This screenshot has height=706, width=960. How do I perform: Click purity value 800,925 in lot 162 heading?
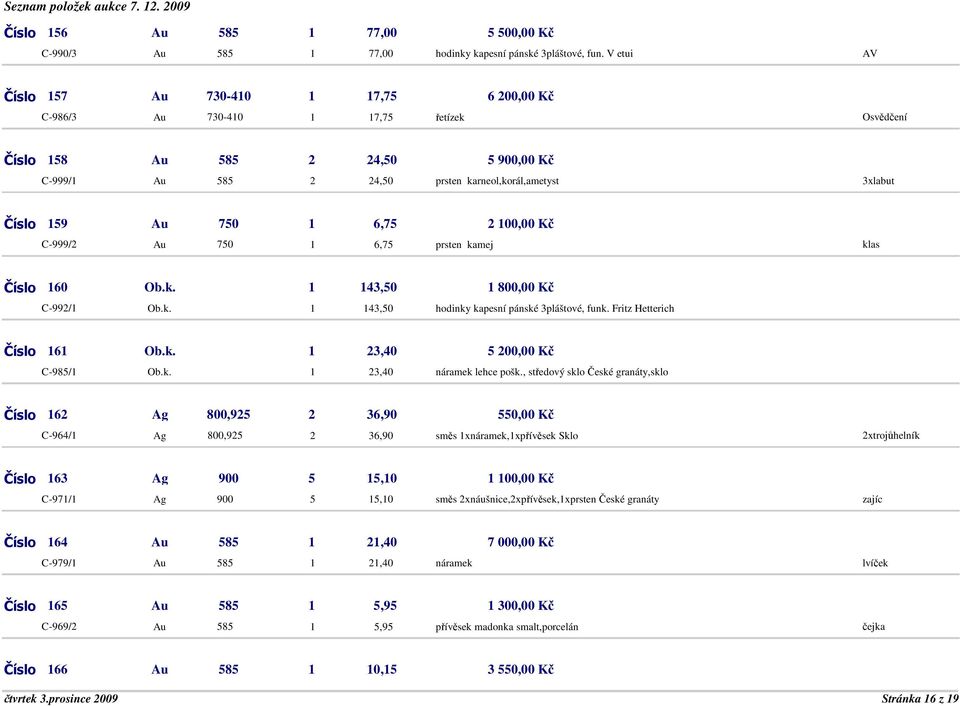coord(228,415)
